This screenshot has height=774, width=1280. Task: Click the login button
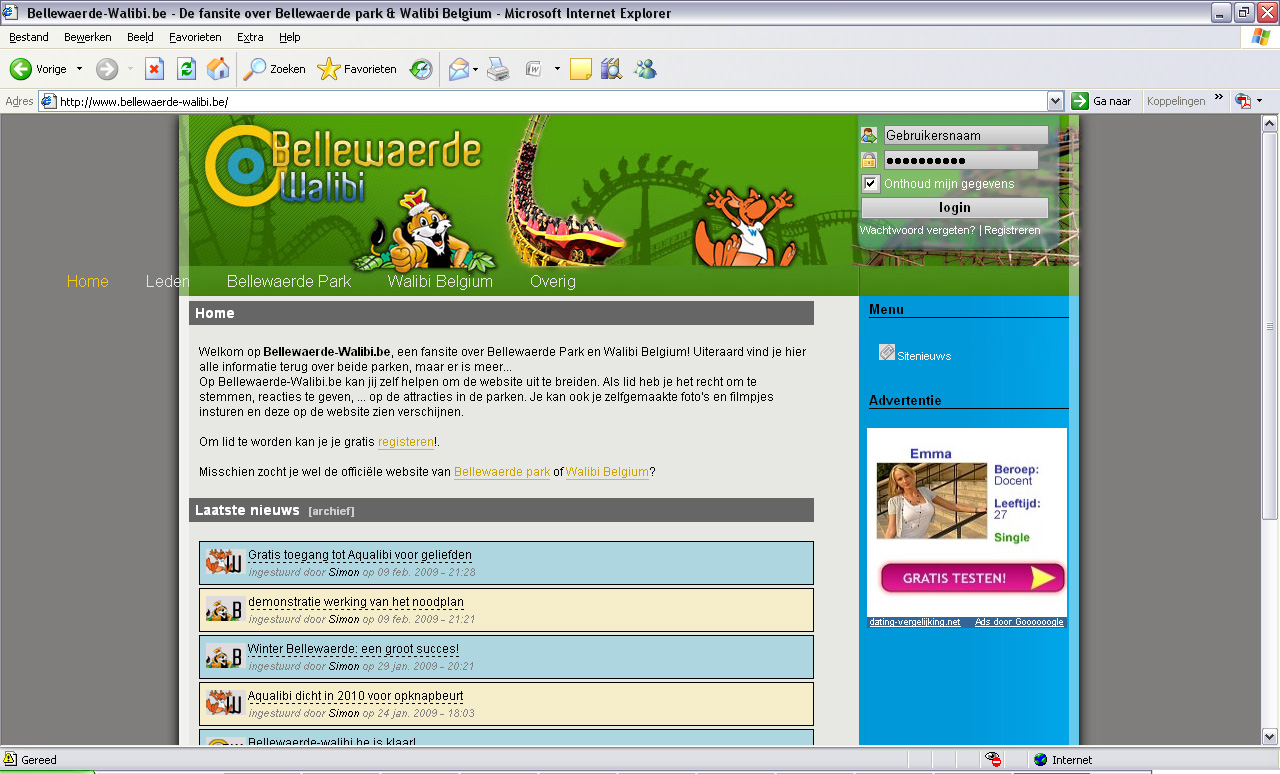954,208
